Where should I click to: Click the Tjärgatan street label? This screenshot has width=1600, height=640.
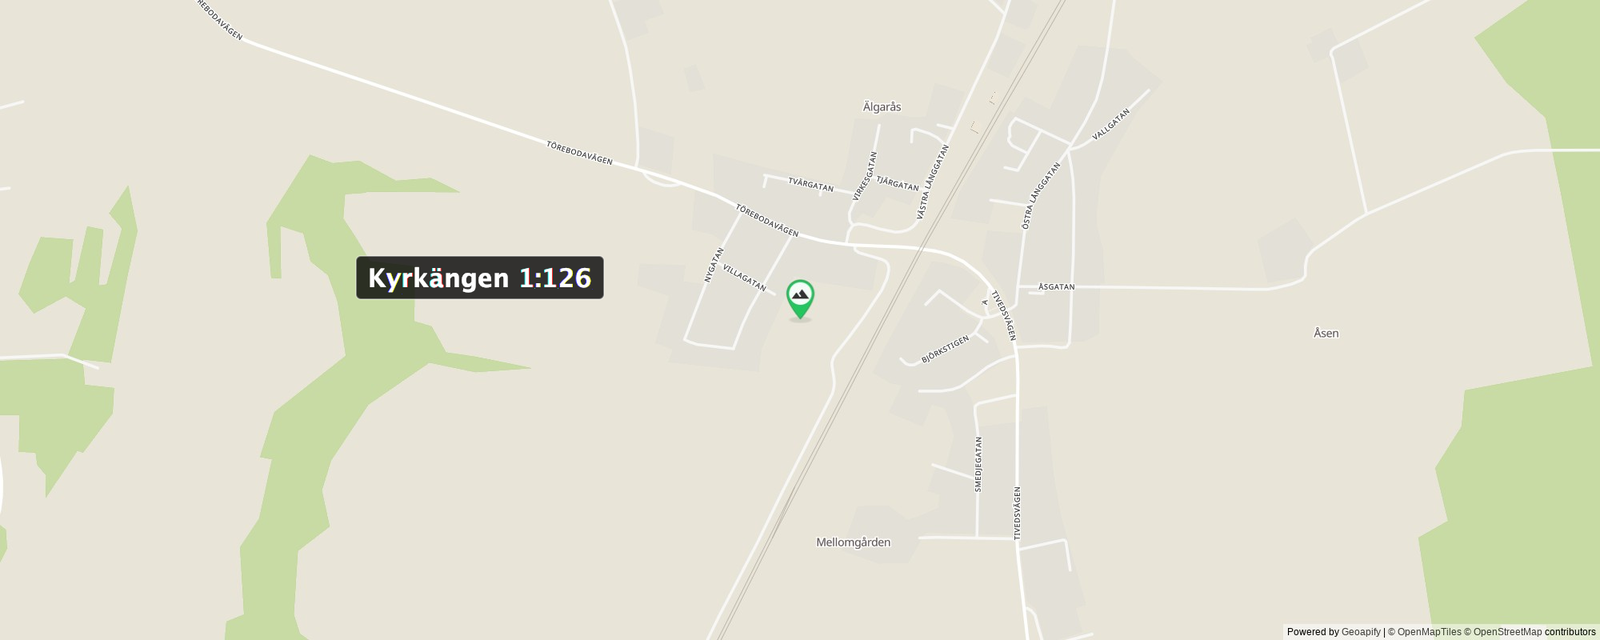(x=897, y=184)
